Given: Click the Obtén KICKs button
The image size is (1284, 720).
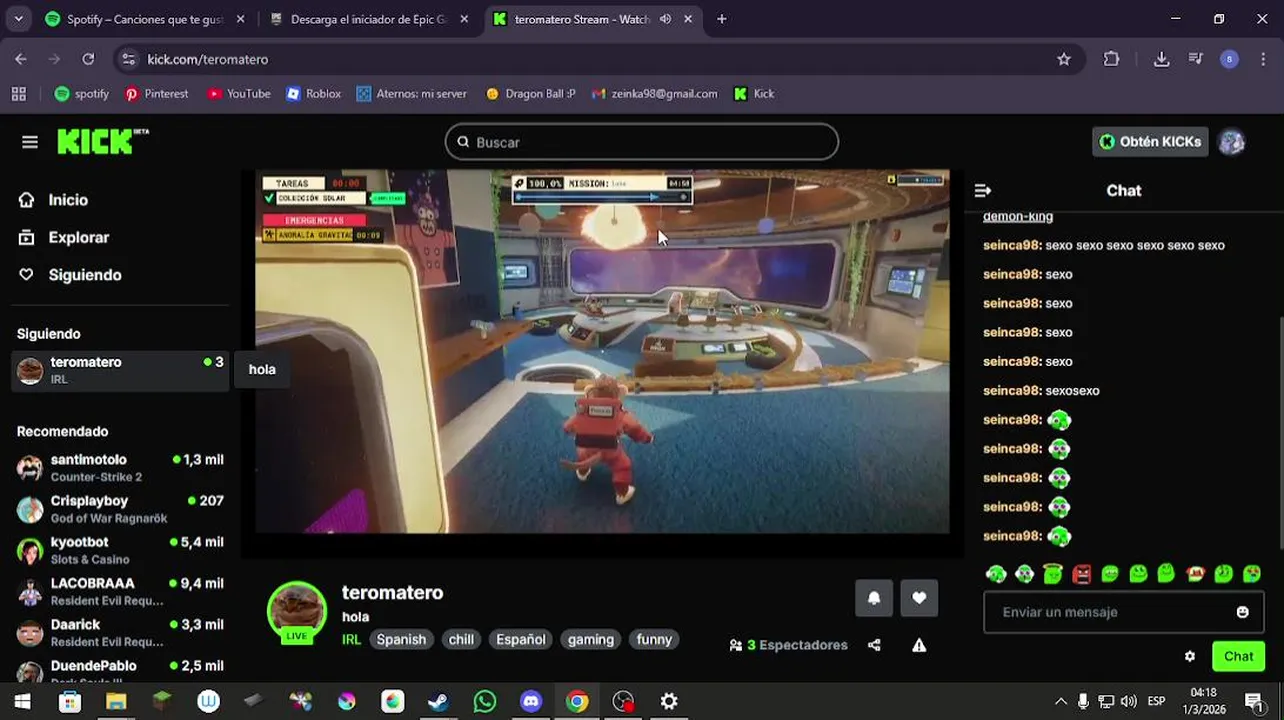Looking at the screenshot, I should [x=1150, y=142].
